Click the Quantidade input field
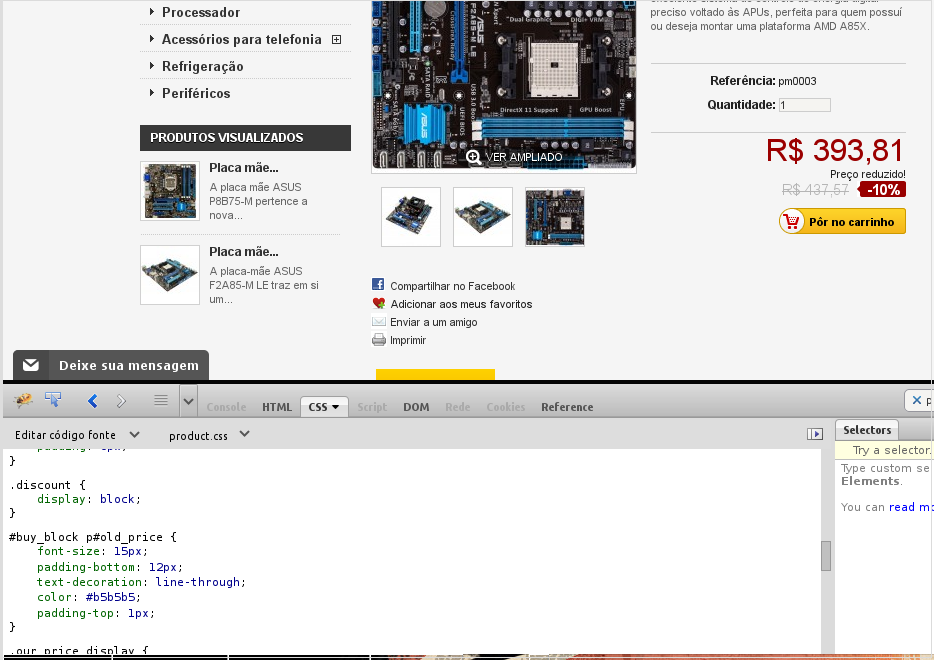Viewport: 934px width, 660px height. [805, 105]
